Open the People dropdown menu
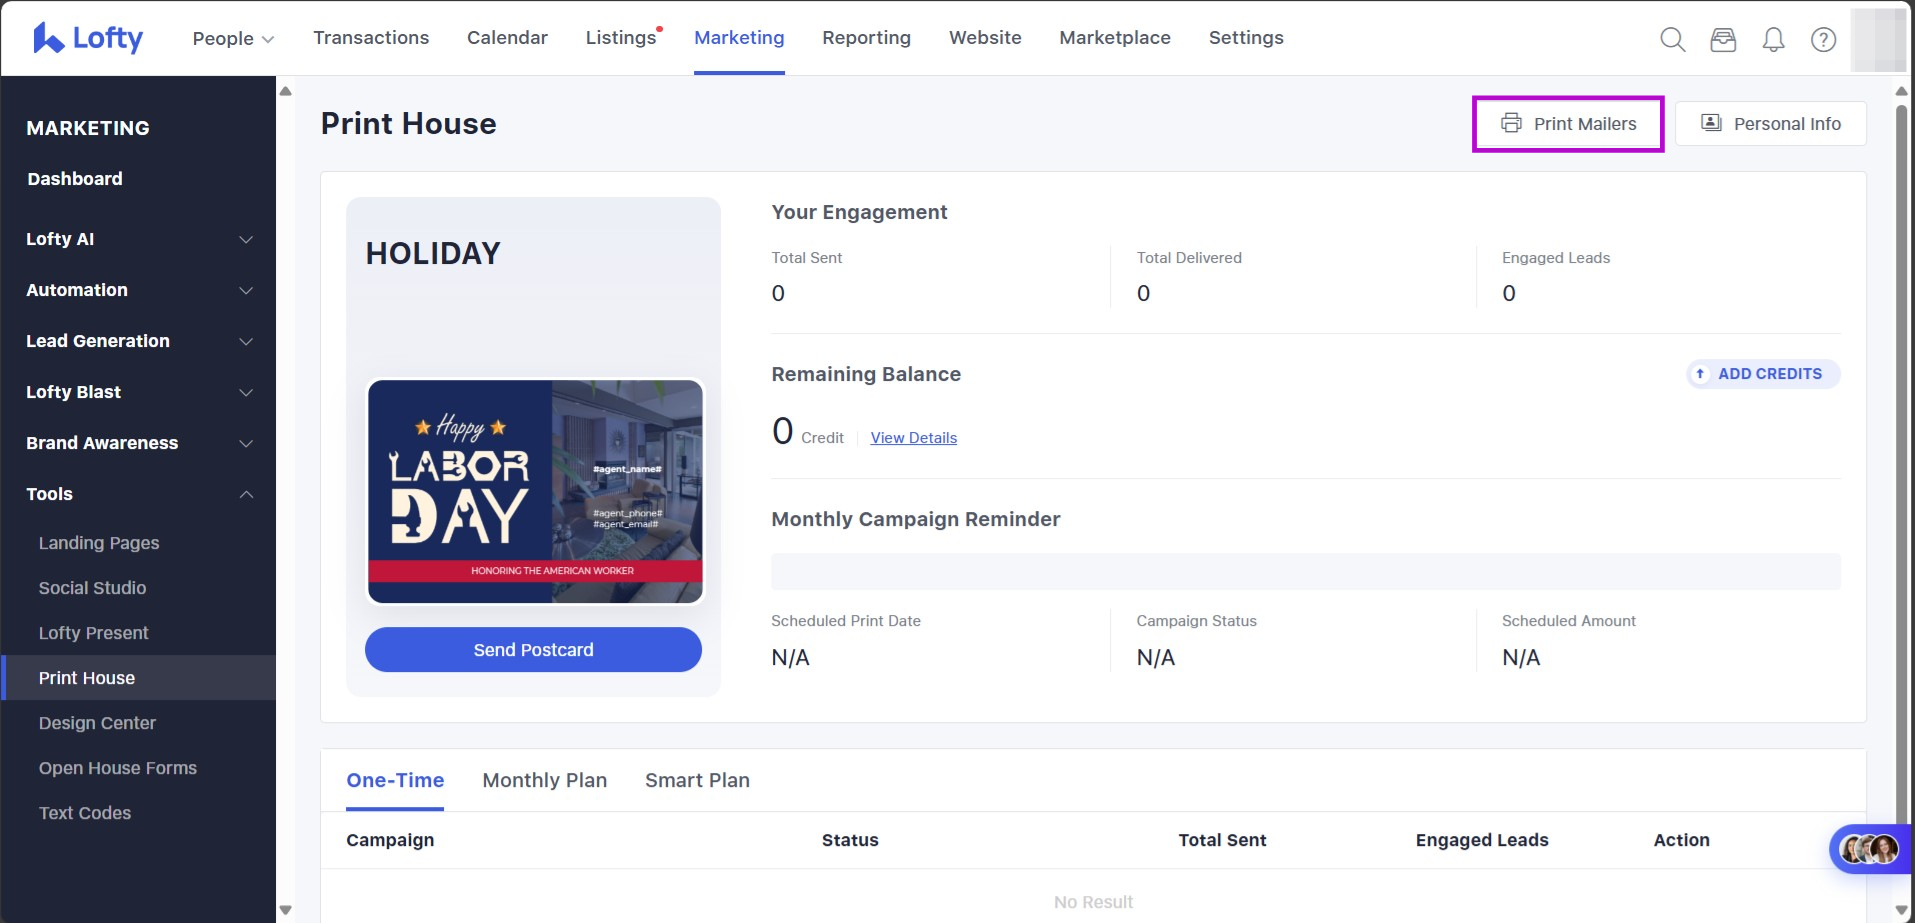The image size is (1915, 923). [x=233, y=38]
